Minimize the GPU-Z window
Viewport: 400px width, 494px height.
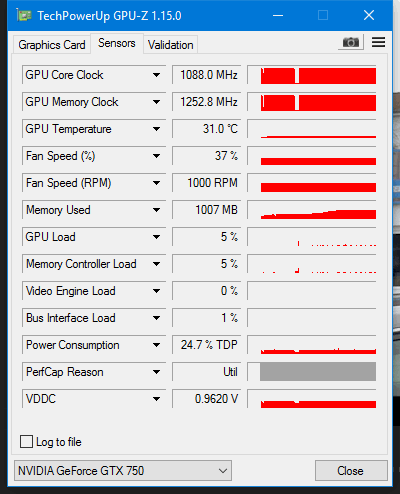278,15
